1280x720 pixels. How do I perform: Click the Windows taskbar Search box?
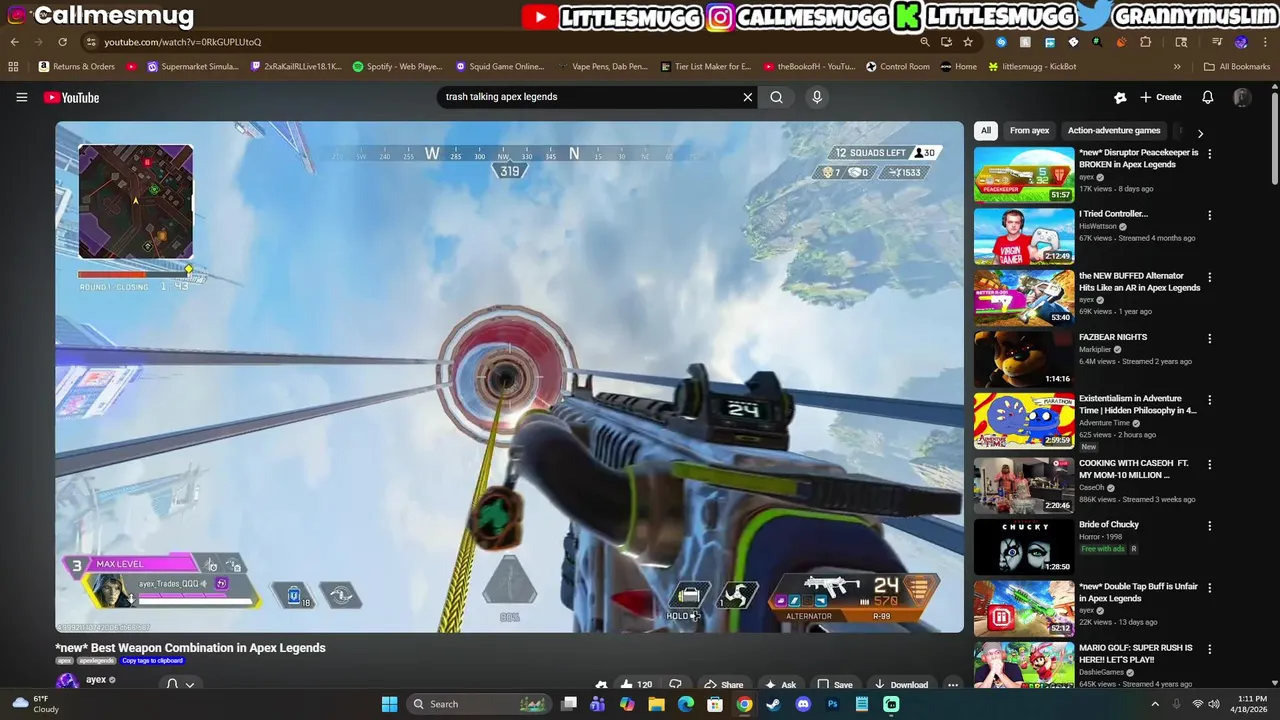[478, 704]
